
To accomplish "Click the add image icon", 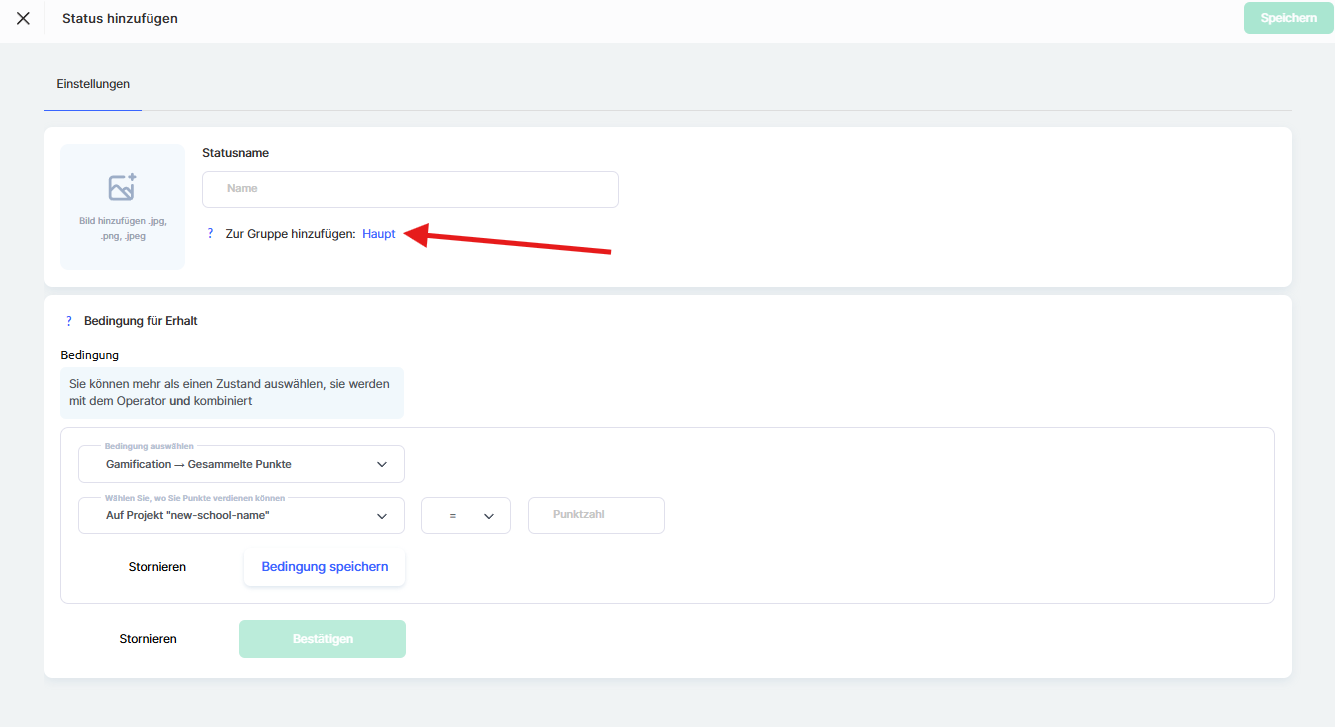I will 122,187.
